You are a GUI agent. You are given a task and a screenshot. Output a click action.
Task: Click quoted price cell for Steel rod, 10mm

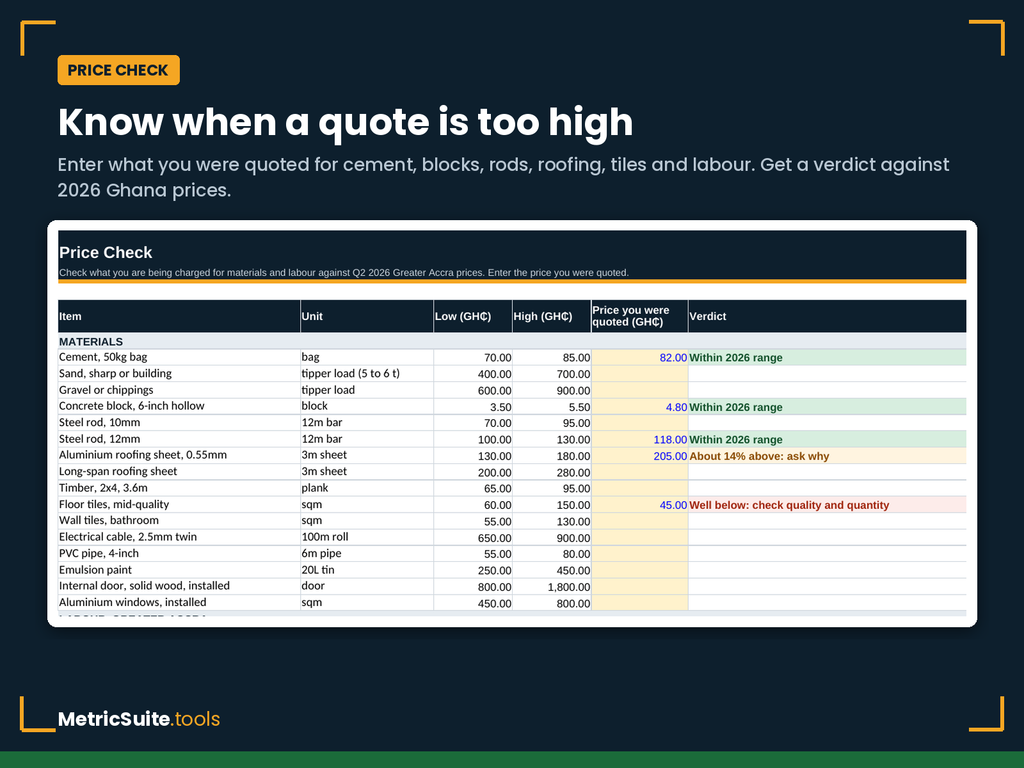639,423
